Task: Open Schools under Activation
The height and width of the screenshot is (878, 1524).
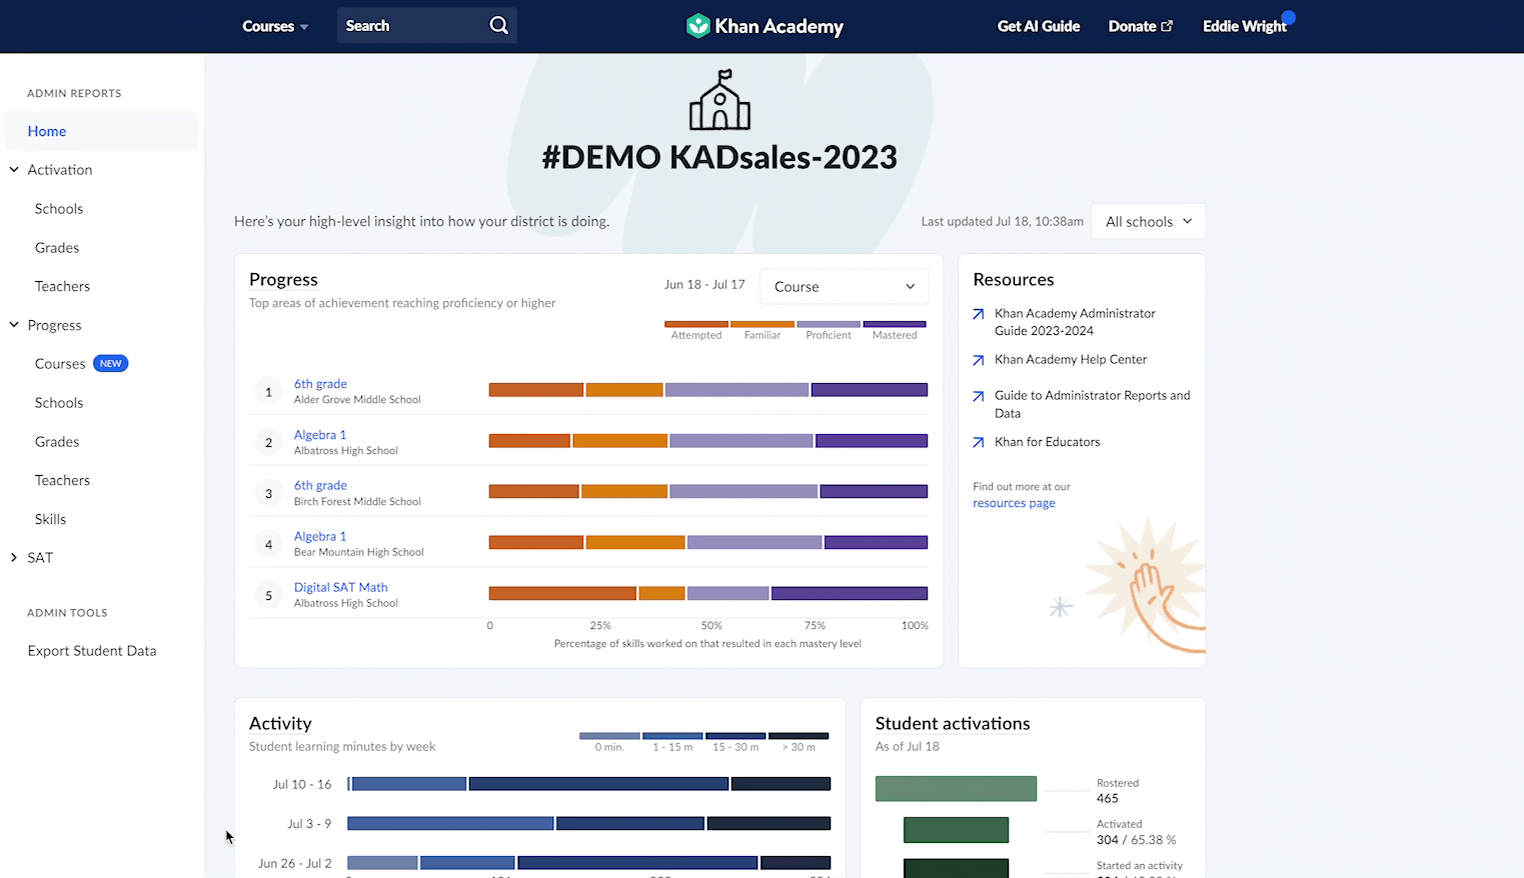Action: click(59, 209)
